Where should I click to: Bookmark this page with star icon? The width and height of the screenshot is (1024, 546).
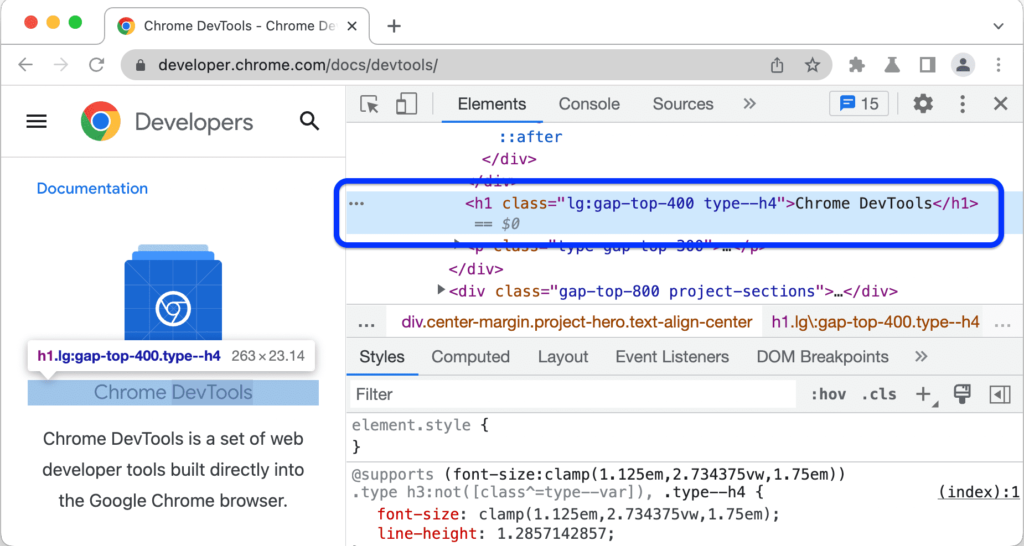pyautogui.click(x=812, y=65)
